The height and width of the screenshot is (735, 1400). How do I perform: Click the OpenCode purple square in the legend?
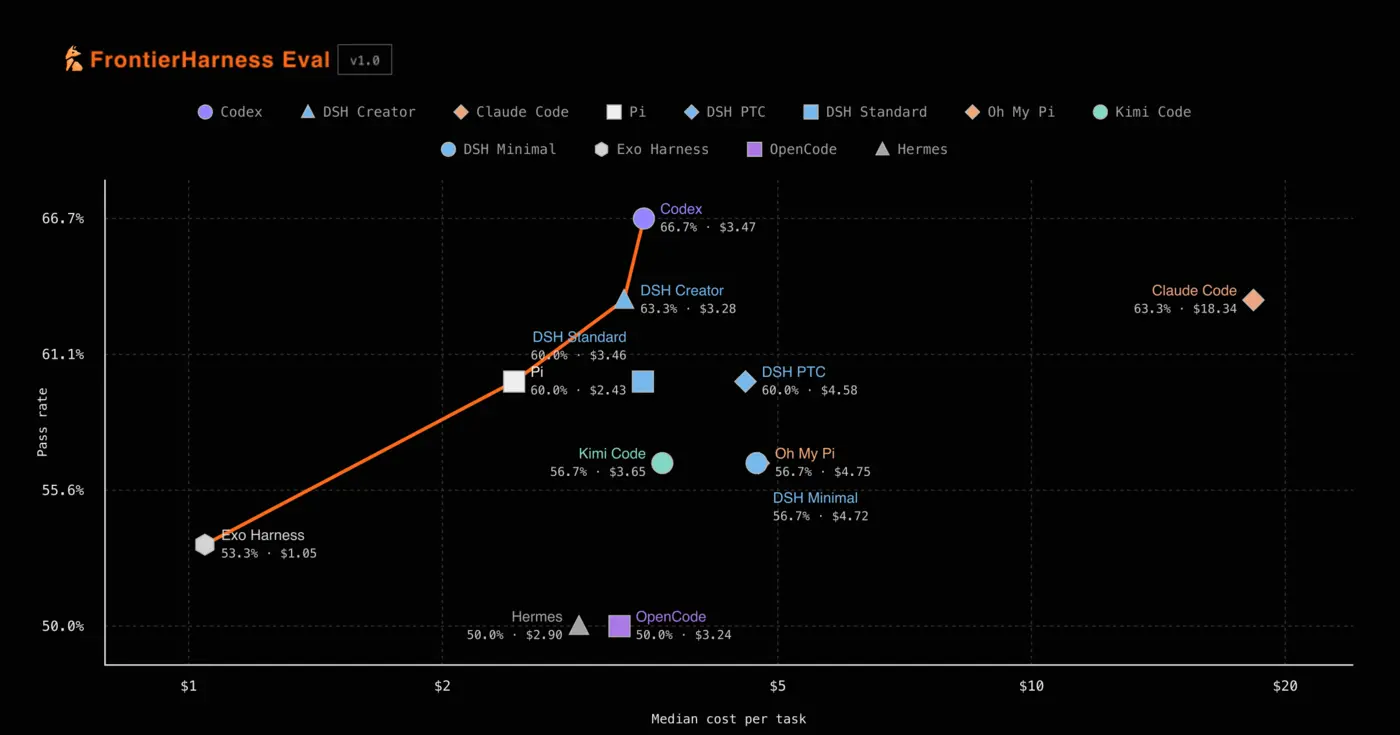pos(755,149)
